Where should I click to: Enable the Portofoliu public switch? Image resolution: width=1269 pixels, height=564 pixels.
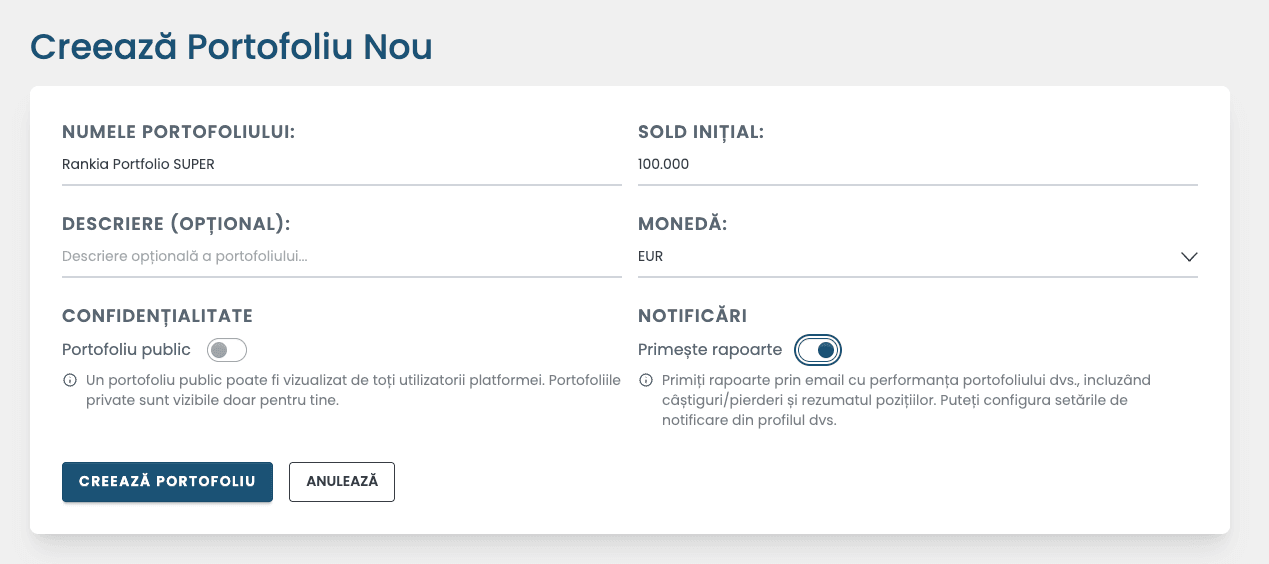[226, 350]
